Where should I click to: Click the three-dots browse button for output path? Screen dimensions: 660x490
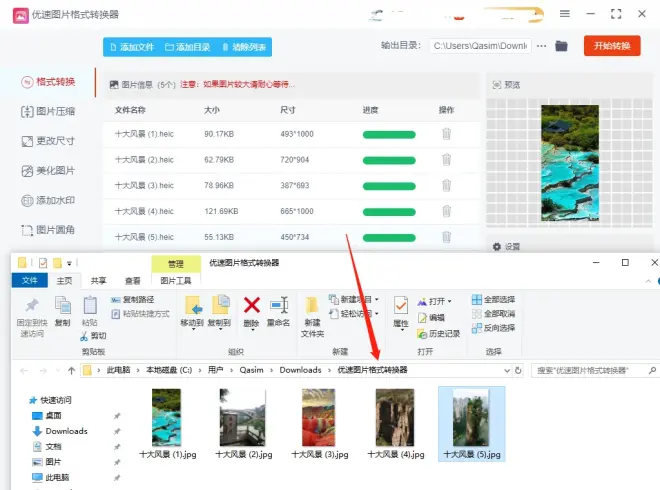point(542,46)
